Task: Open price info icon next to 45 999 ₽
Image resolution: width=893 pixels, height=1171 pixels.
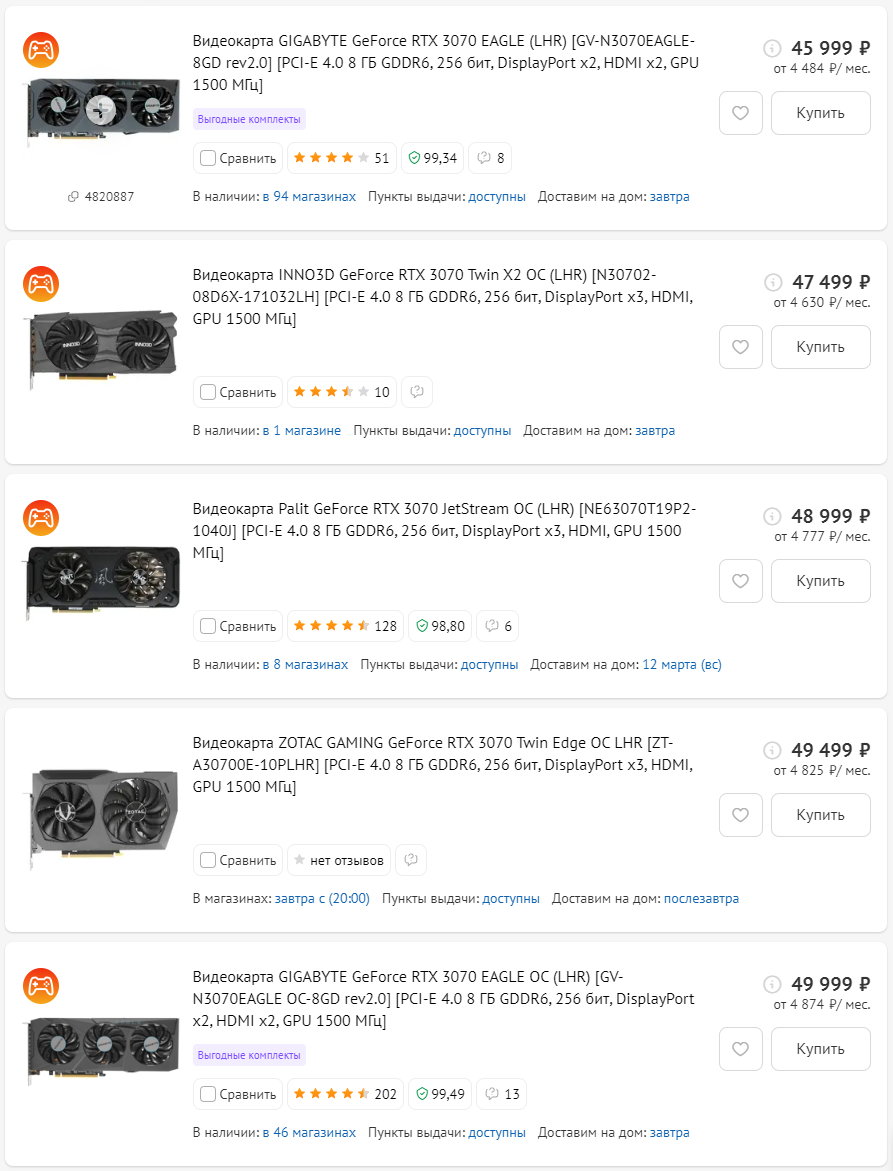Action: point(772,48)
